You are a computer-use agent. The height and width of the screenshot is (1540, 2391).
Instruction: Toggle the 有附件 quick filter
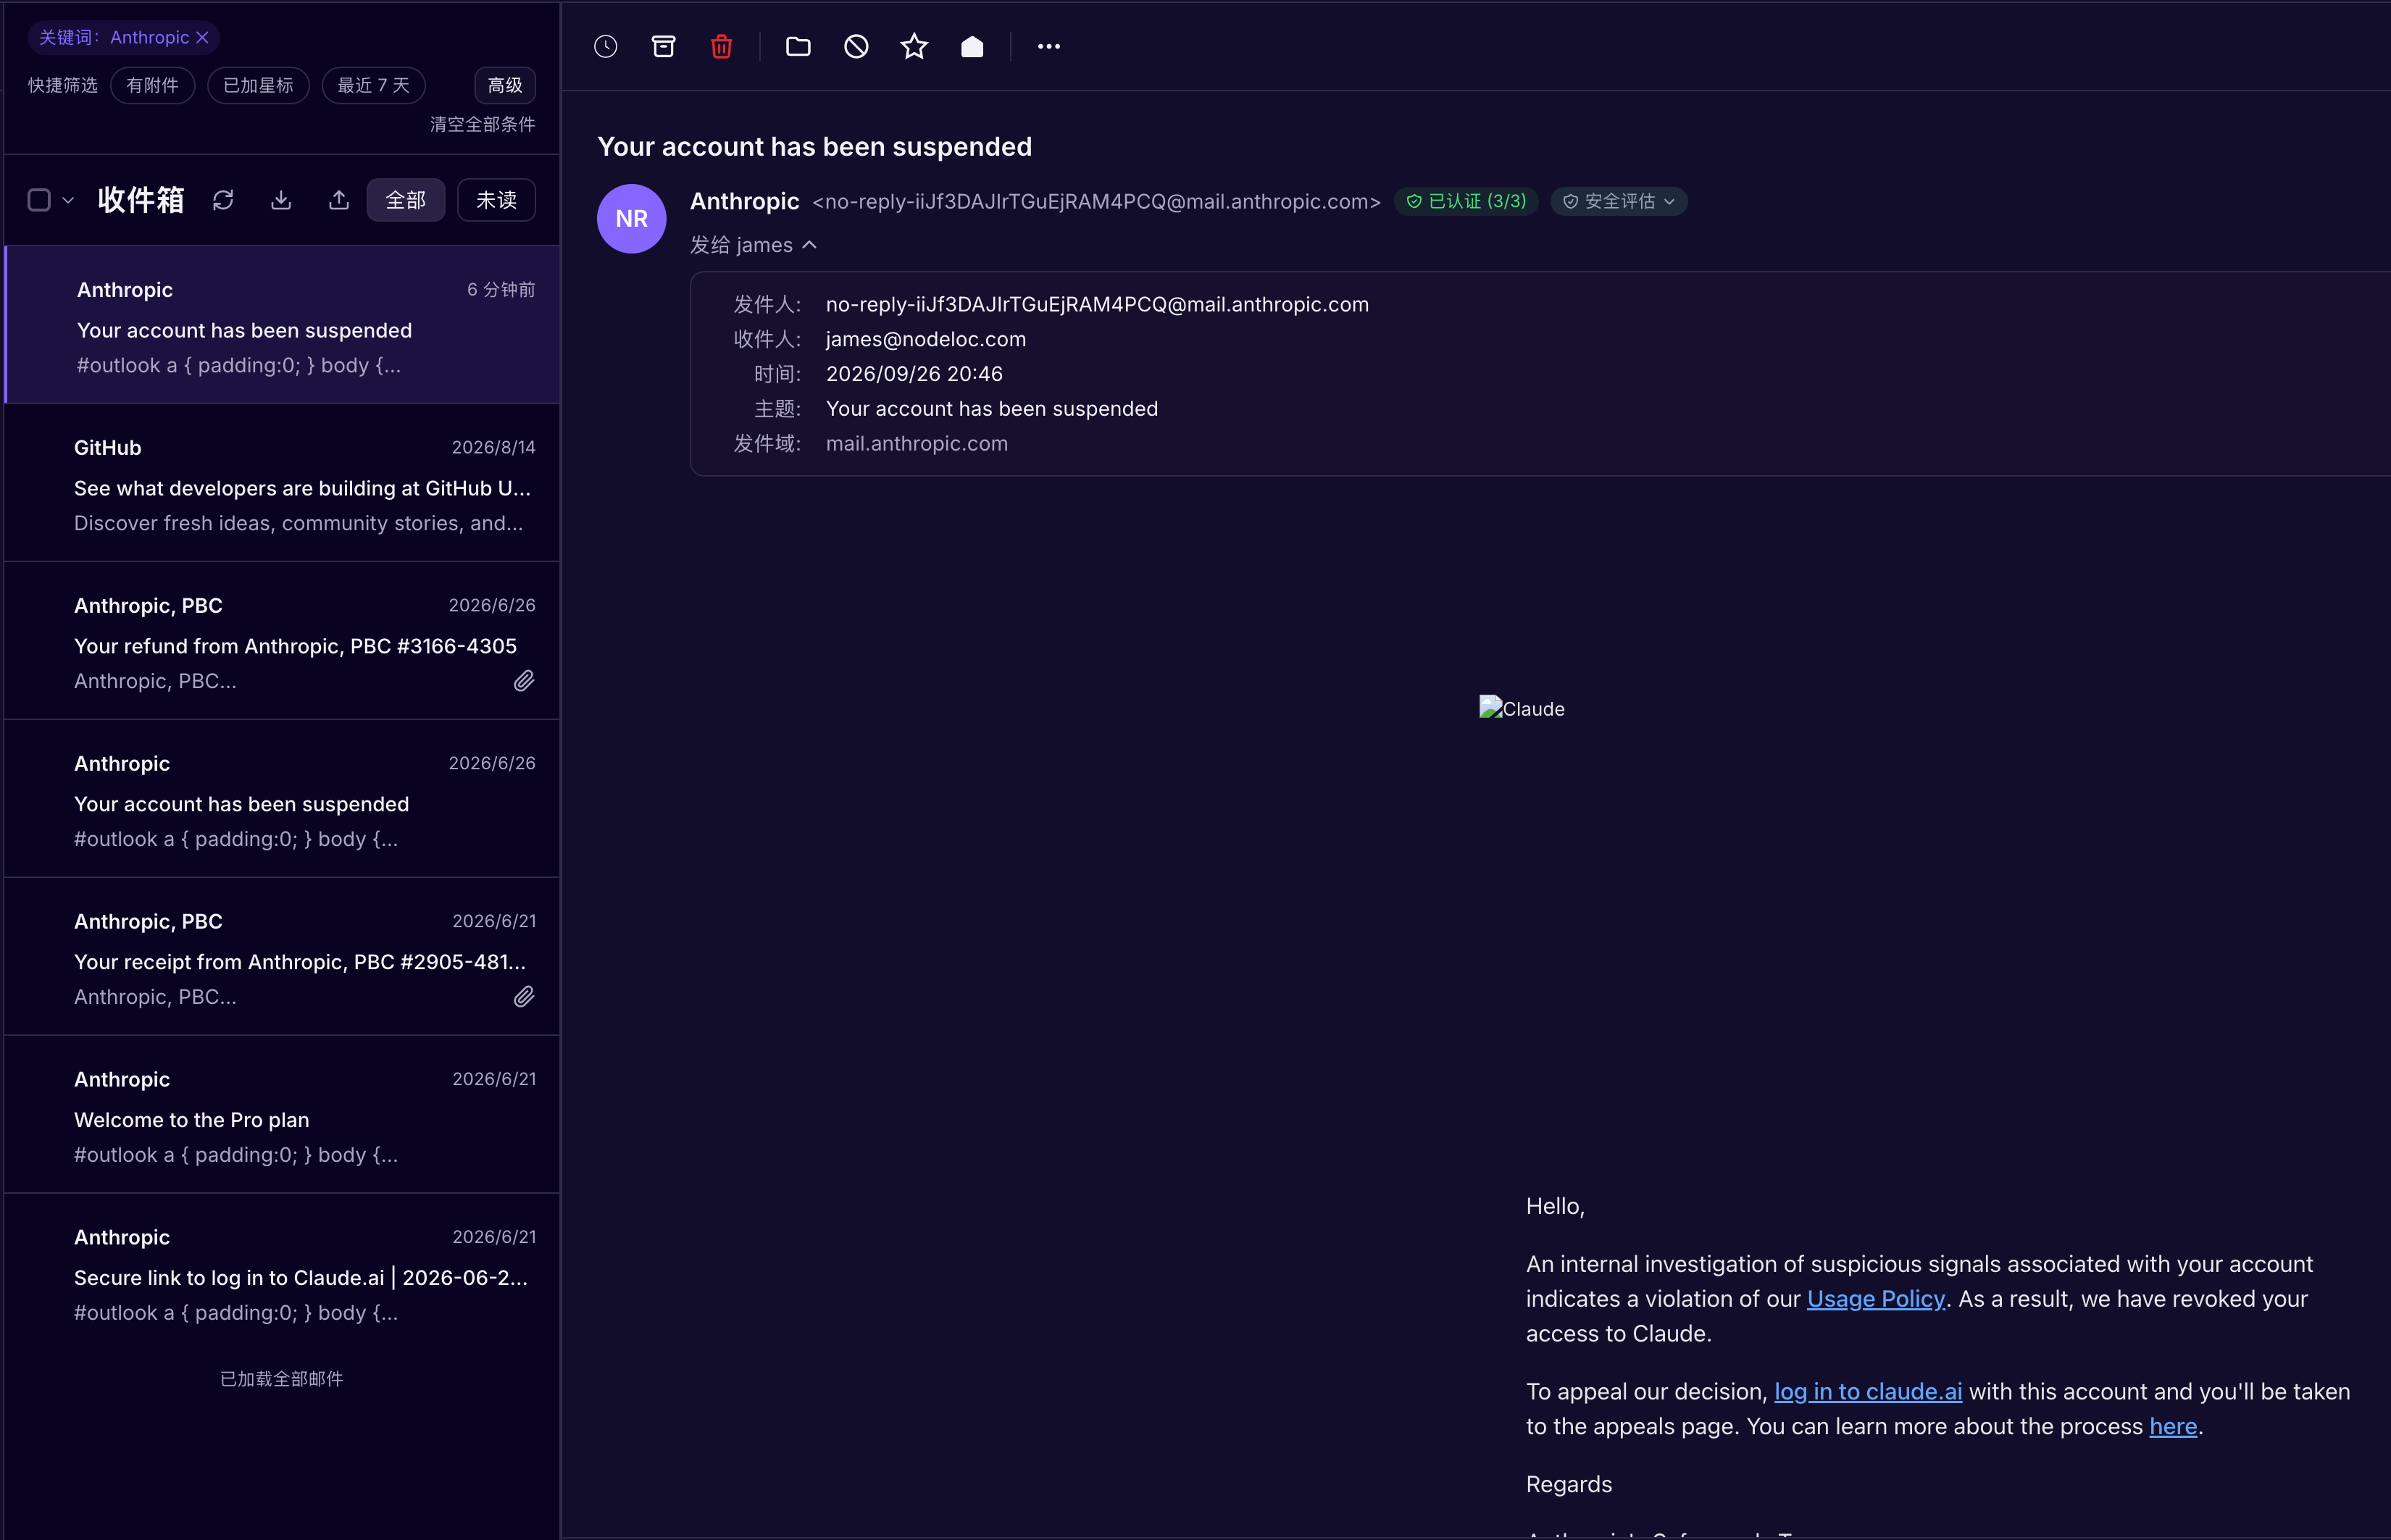(x=152, y=85)
